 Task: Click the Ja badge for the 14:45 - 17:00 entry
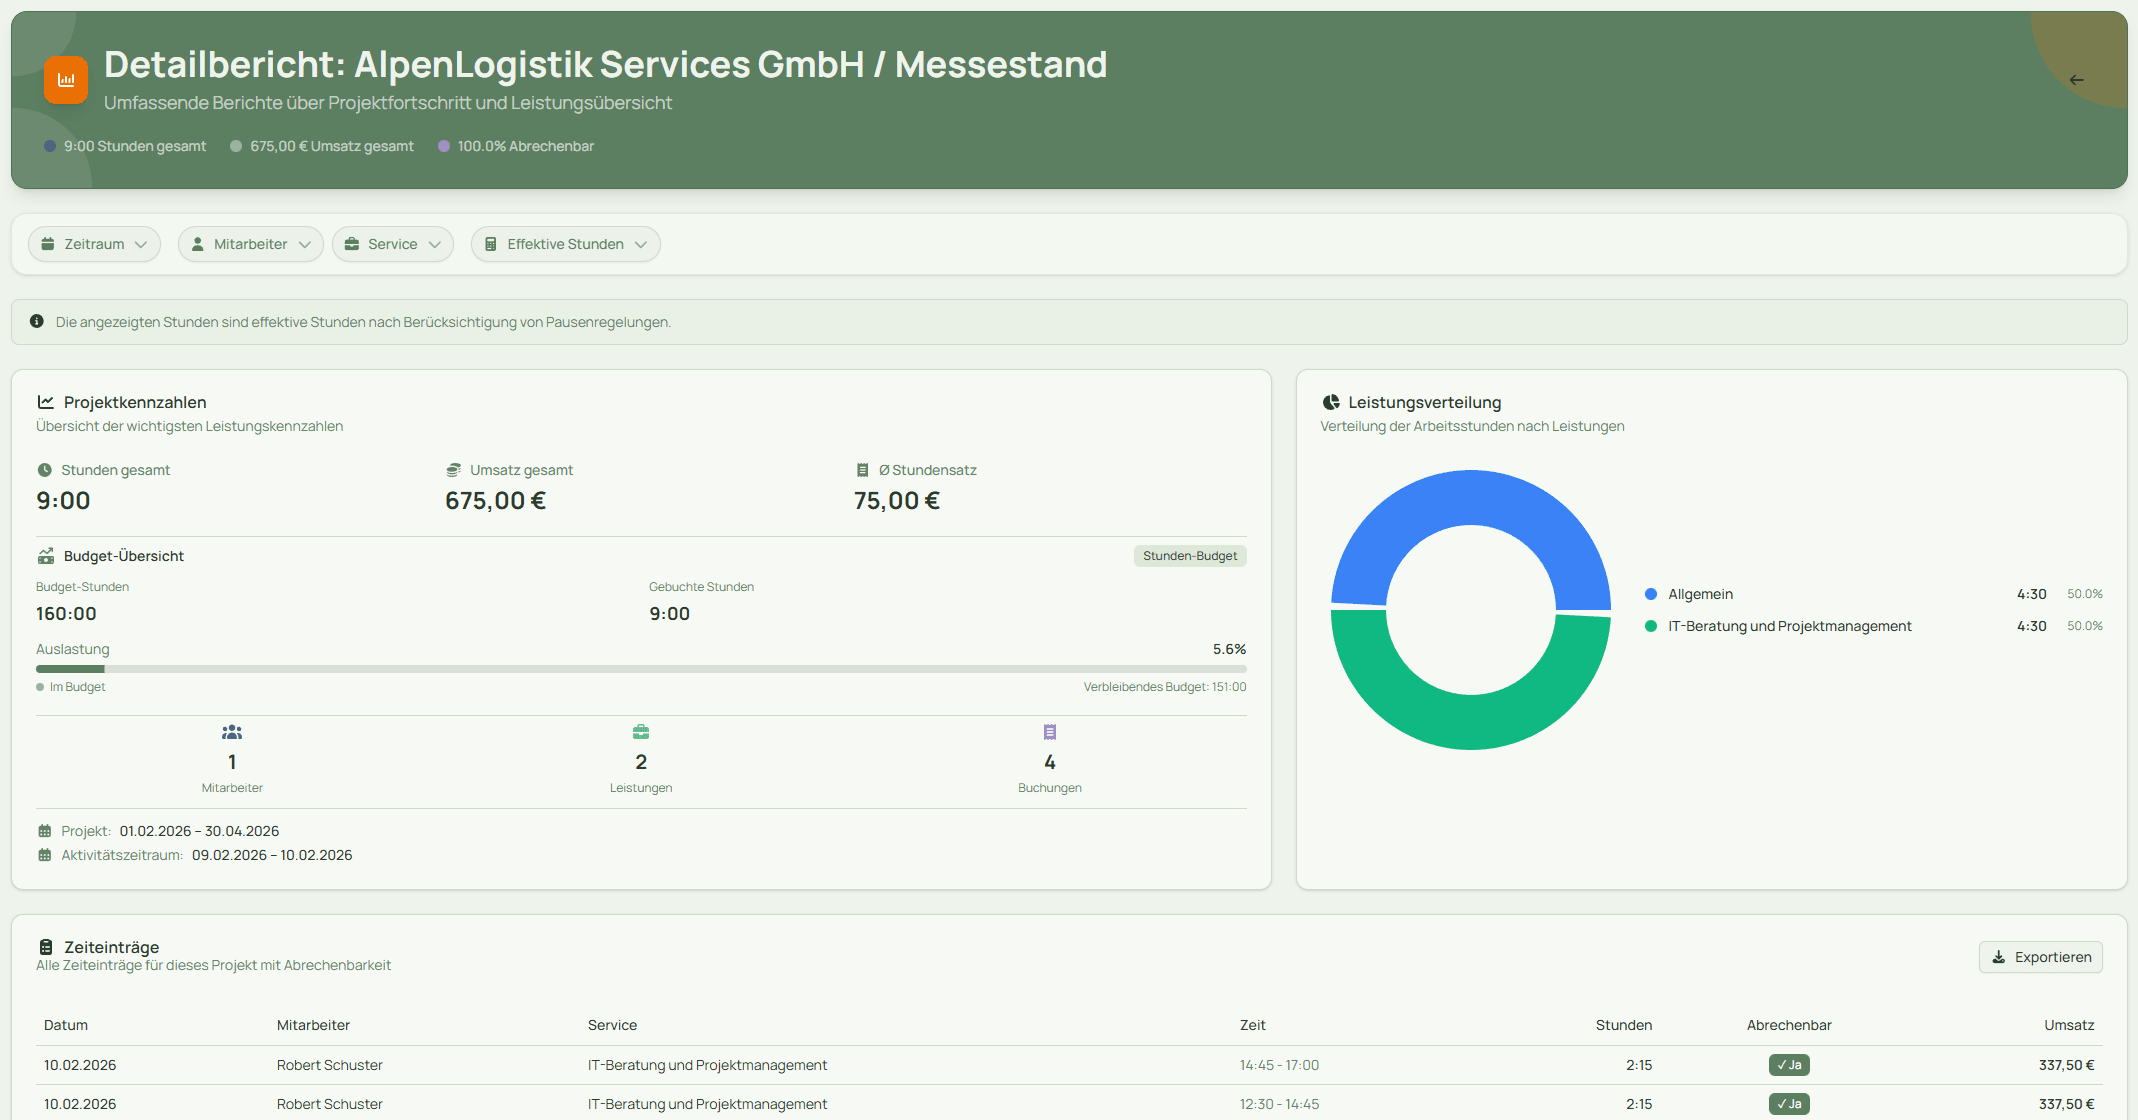(1789, 1065)
